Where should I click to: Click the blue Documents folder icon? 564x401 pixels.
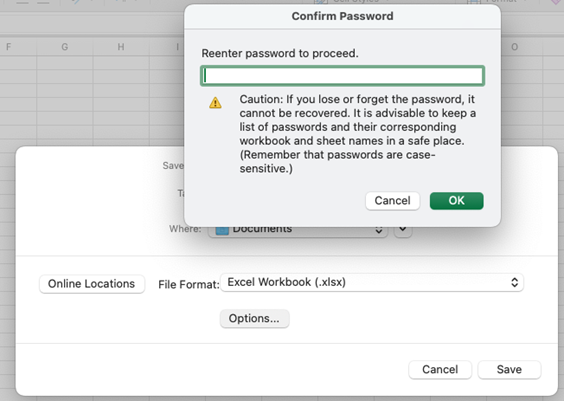tap(222, 230)
